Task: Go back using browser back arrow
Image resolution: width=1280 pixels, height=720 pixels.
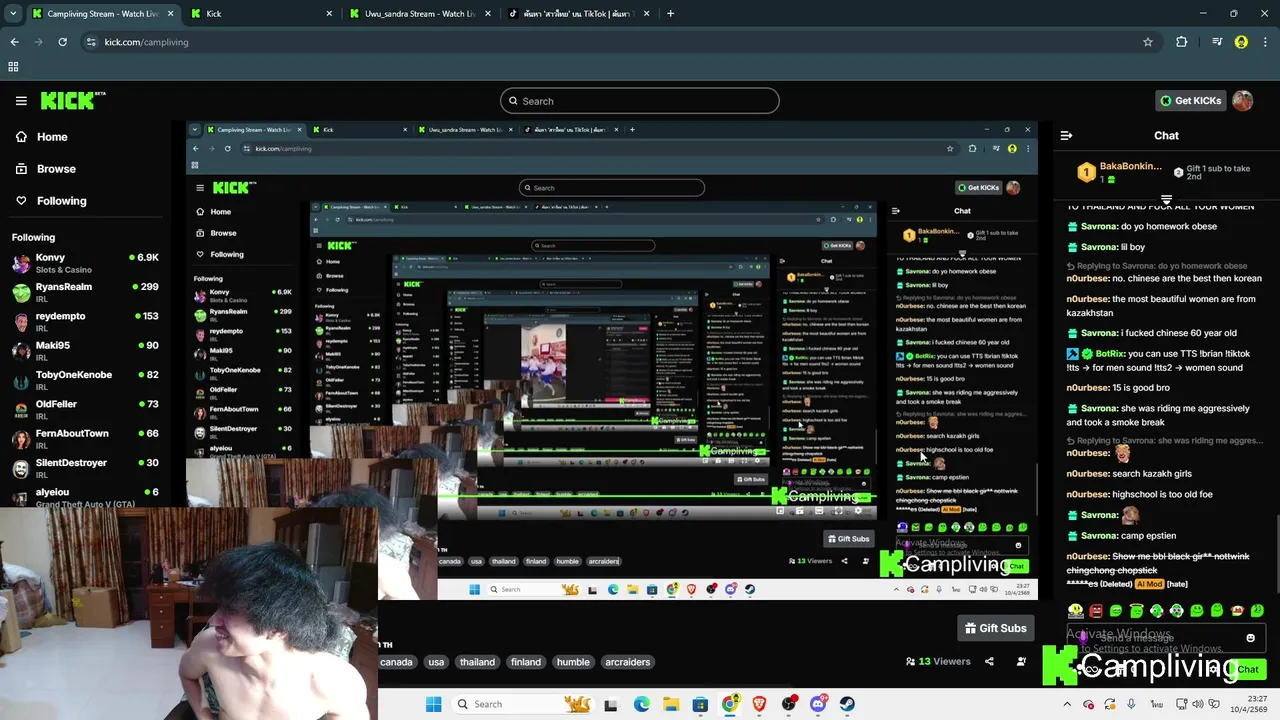Action: (14, 42)
